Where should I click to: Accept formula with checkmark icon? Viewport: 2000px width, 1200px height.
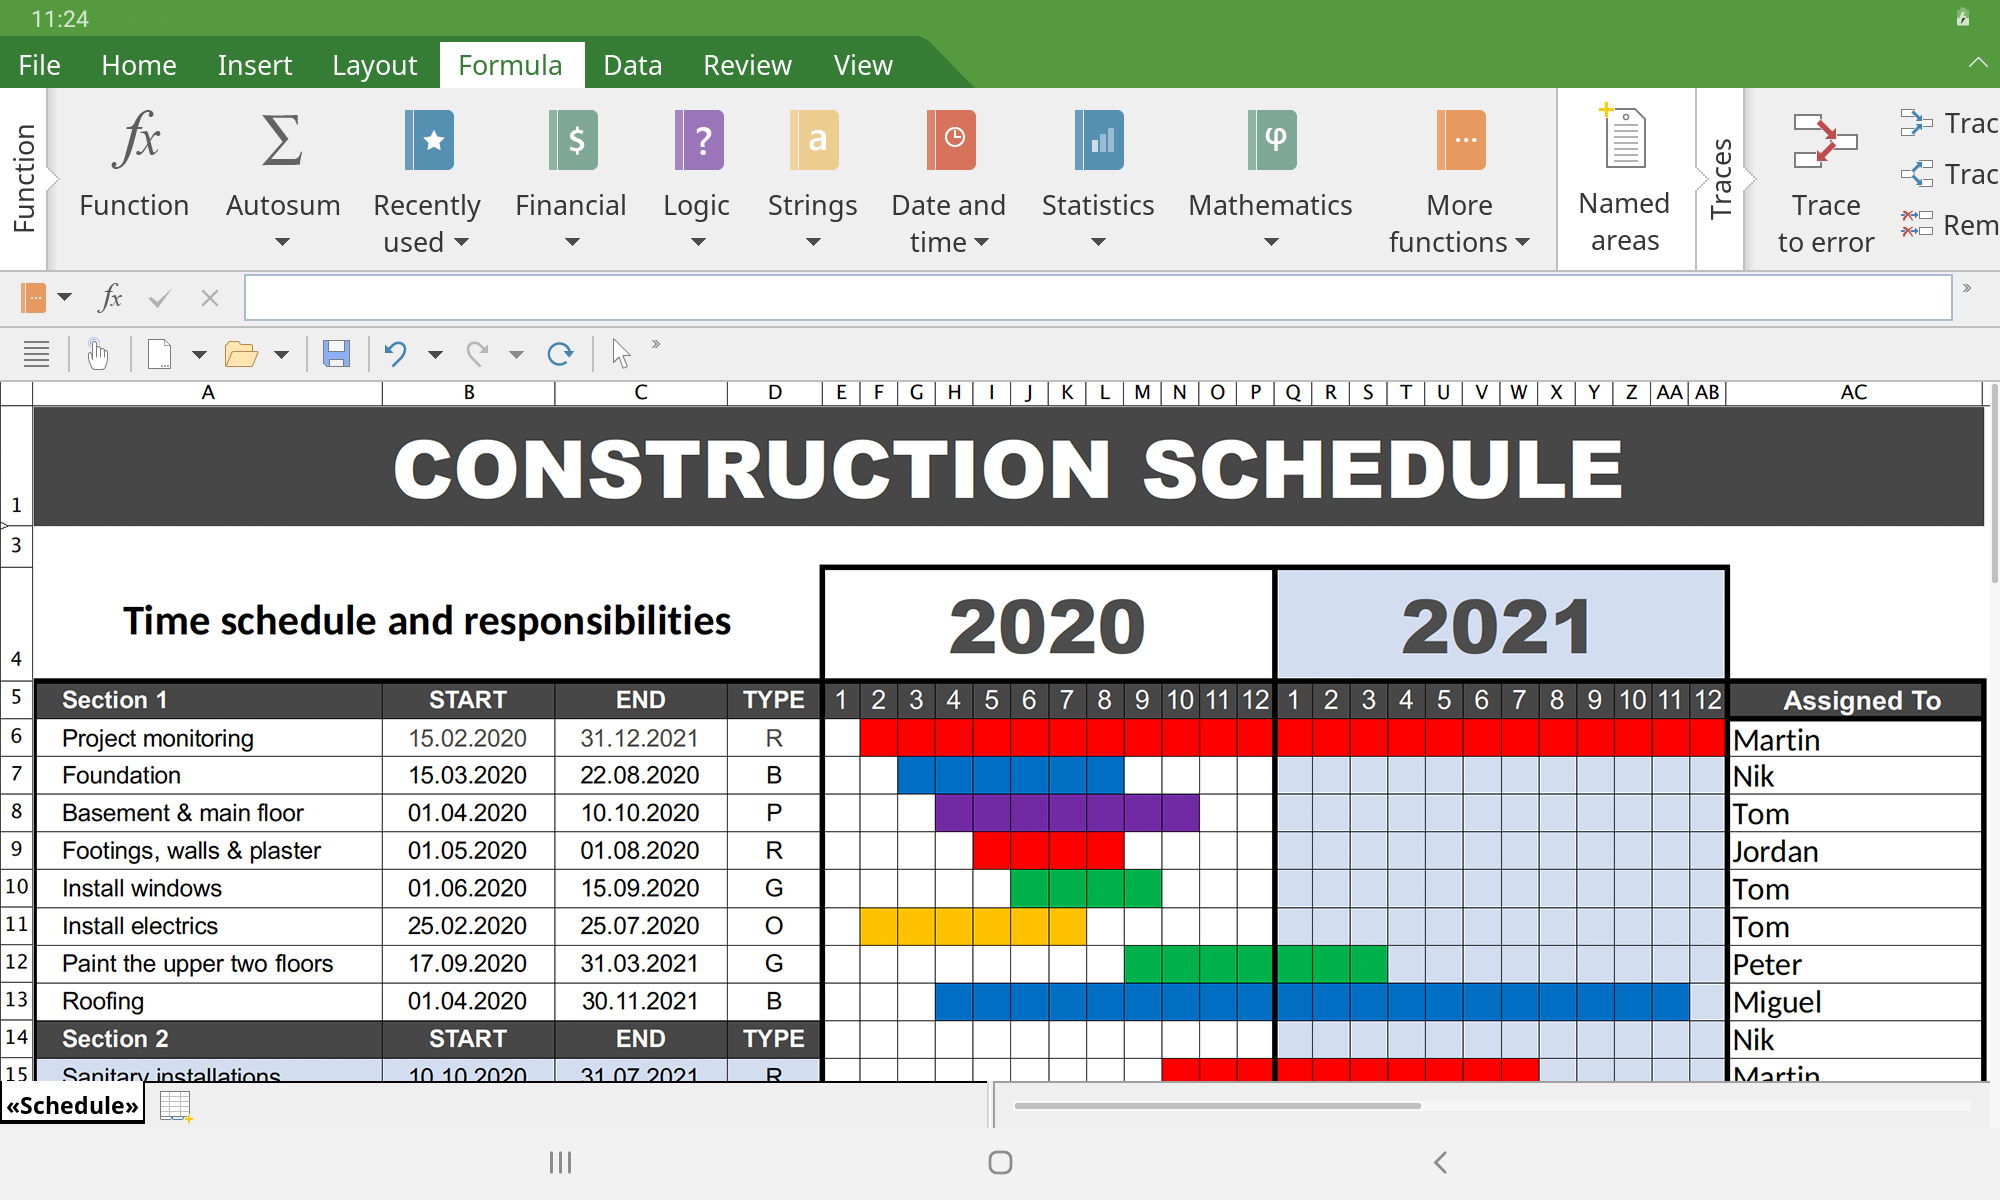click(160, 298)
